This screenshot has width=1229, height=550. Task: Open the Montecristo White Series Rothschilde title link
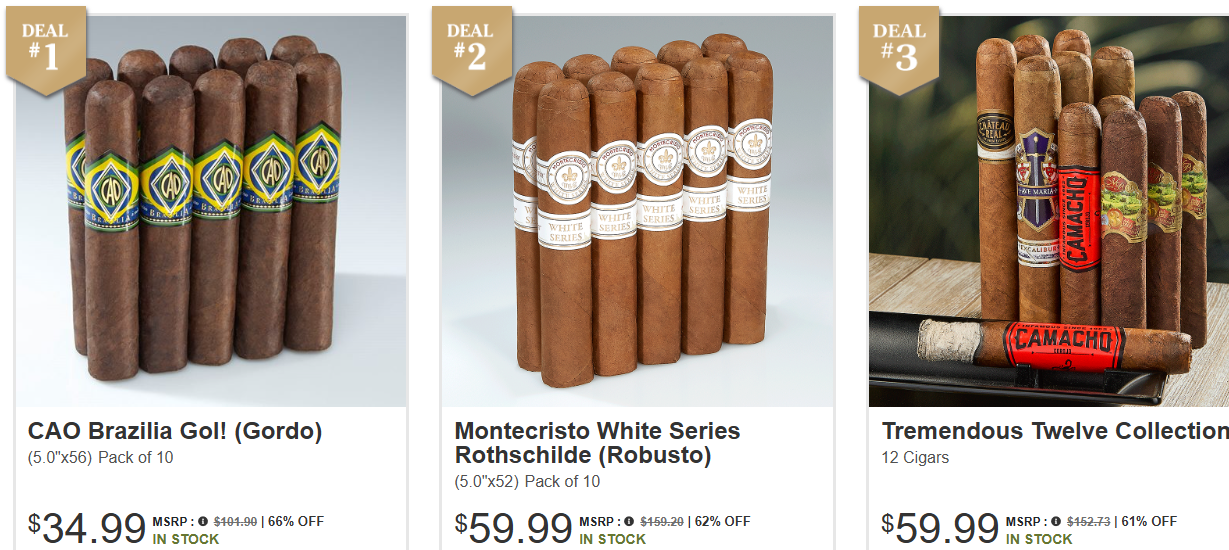(597, 443)
